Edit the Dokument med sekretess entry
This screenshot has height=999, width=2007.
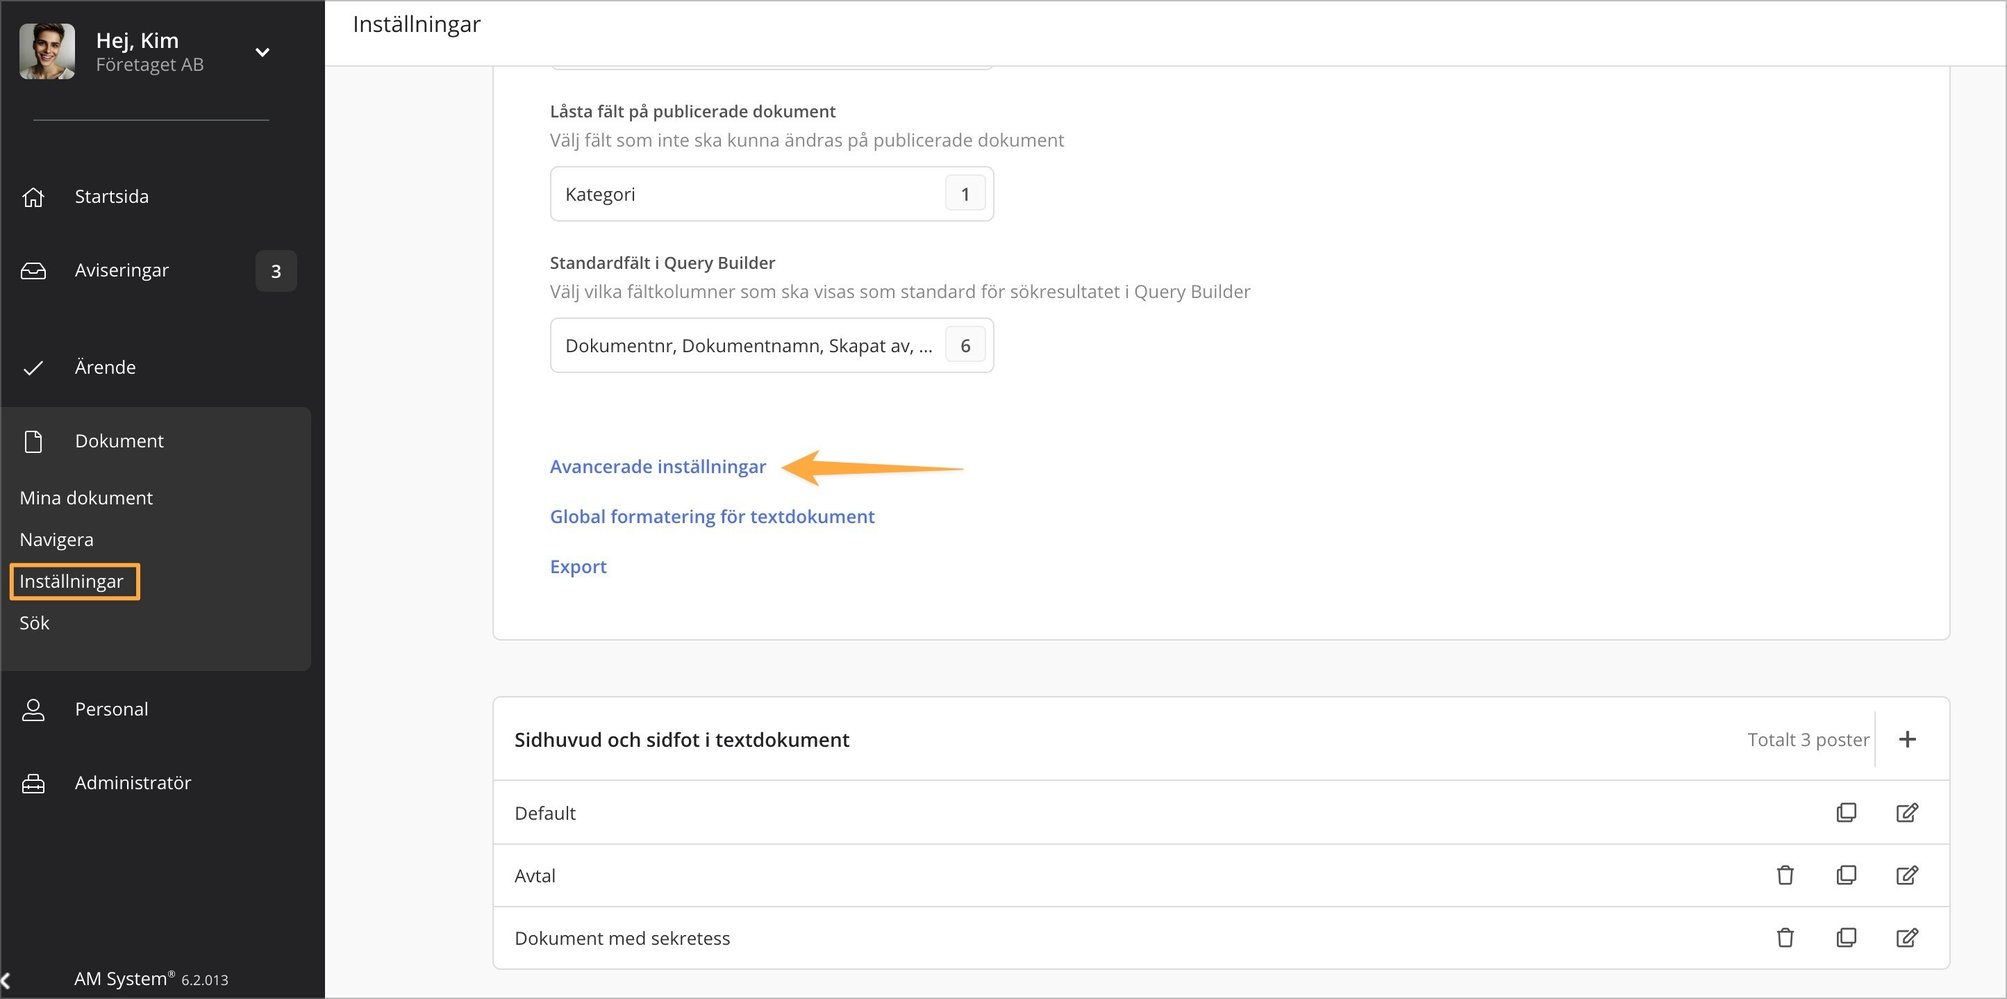[x=1907, y=937]
